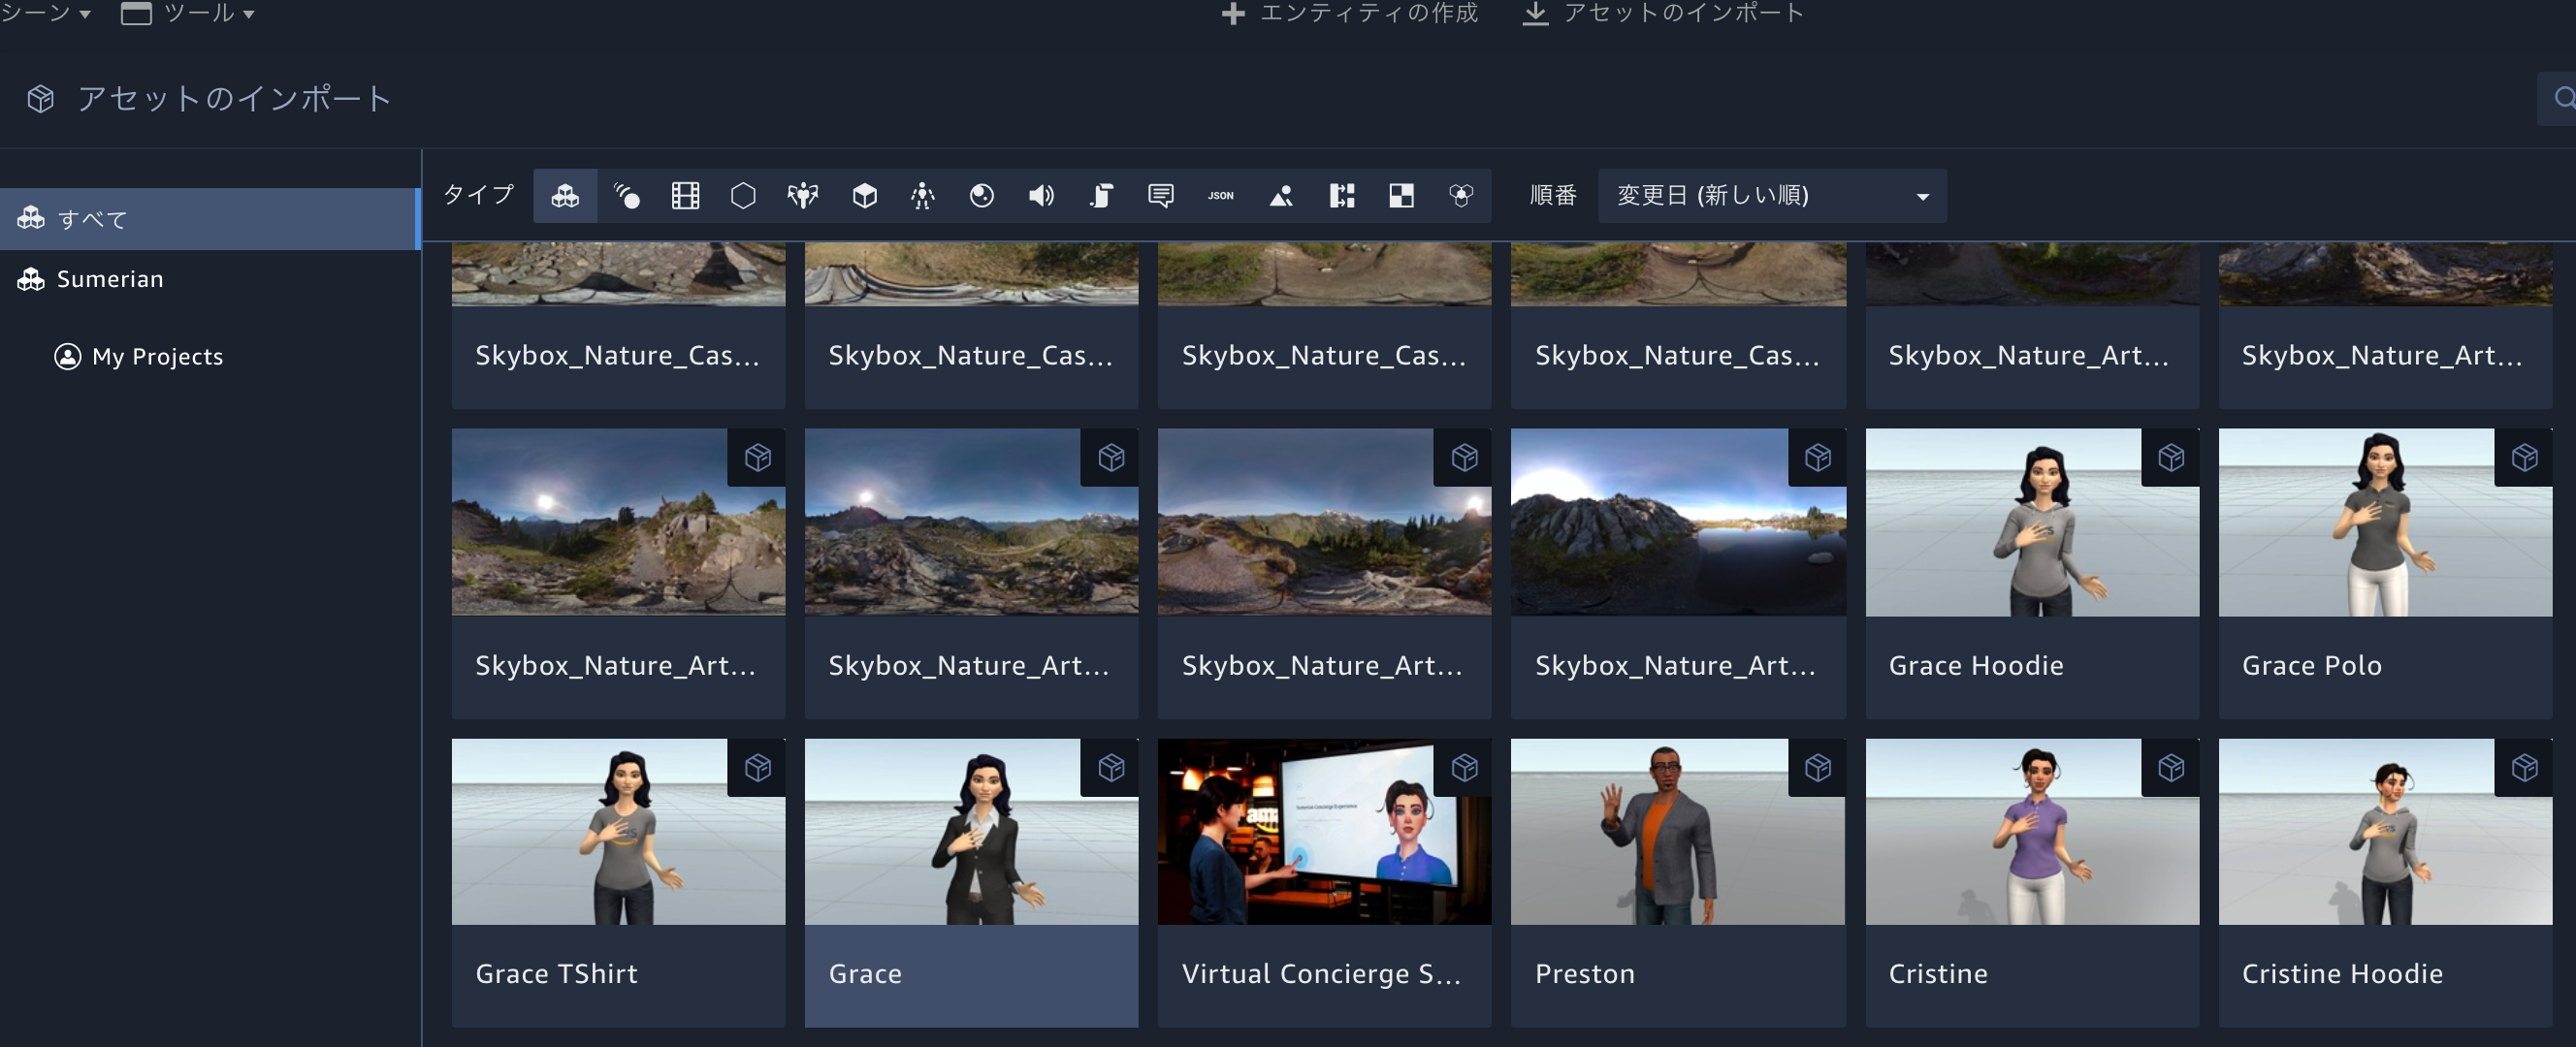Toggle the Texture sphere type filter
Screen dimensions: 2576x1047
click(981, 196)
